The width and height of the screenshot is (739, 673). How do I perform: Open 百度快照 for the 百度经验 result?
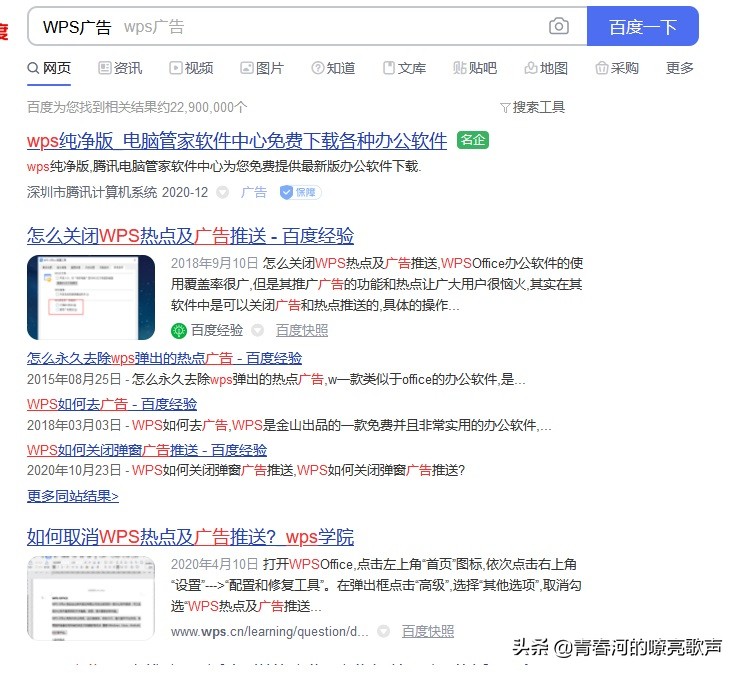[302, 330]
